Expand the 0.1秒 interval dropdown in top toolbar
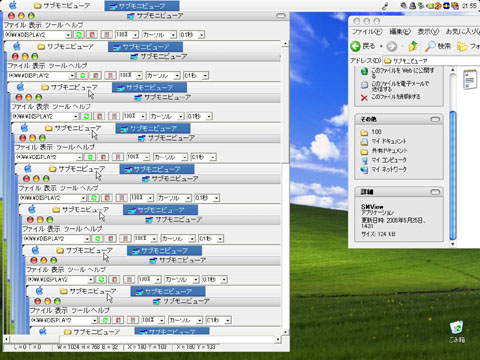This screenshot has height=360, width=480. (201, 35)
